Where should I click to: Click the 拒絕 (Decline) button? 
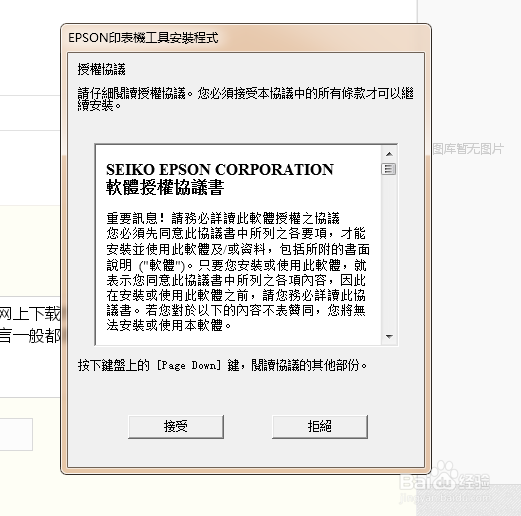click(x=320, y=427)
